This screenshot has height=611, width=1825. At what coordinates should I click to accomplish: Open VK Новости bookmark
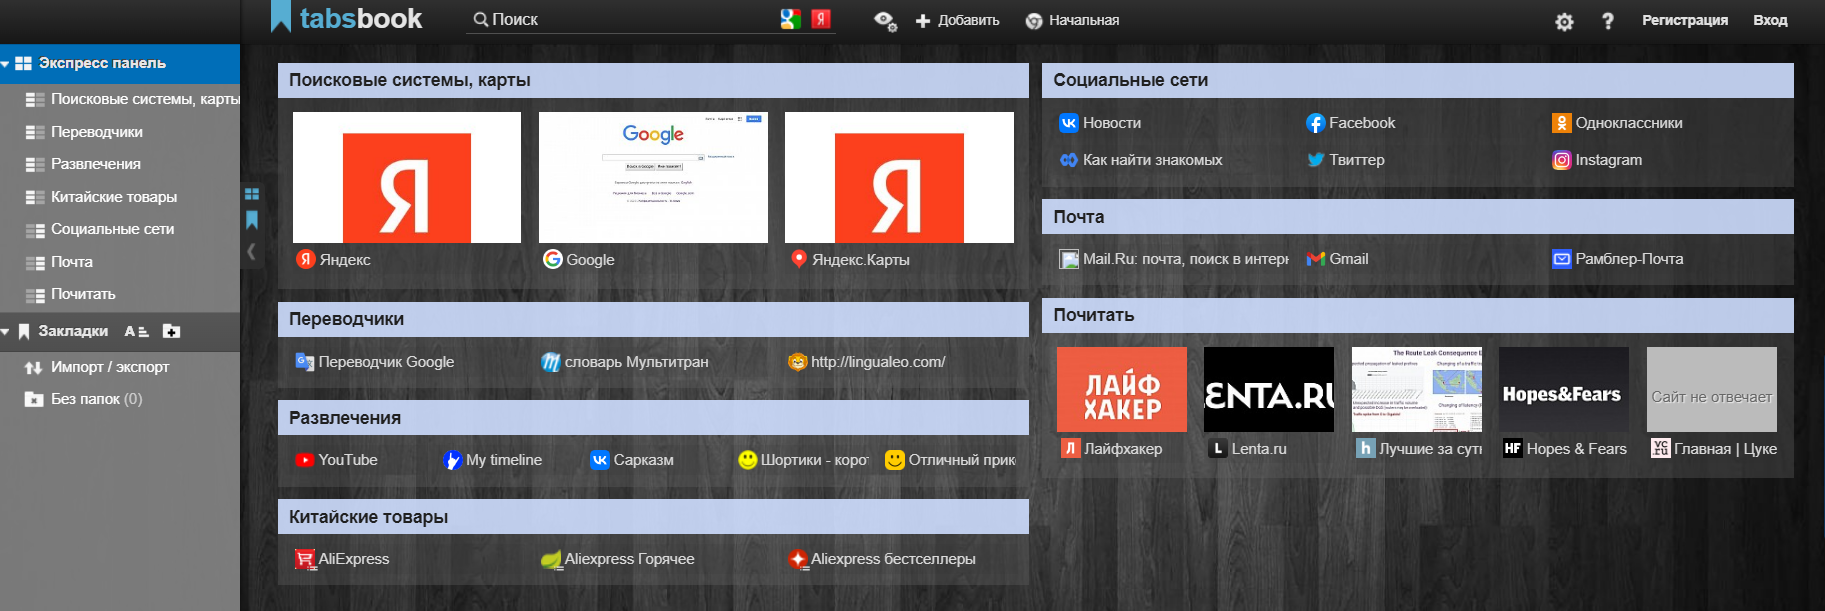1100,123
